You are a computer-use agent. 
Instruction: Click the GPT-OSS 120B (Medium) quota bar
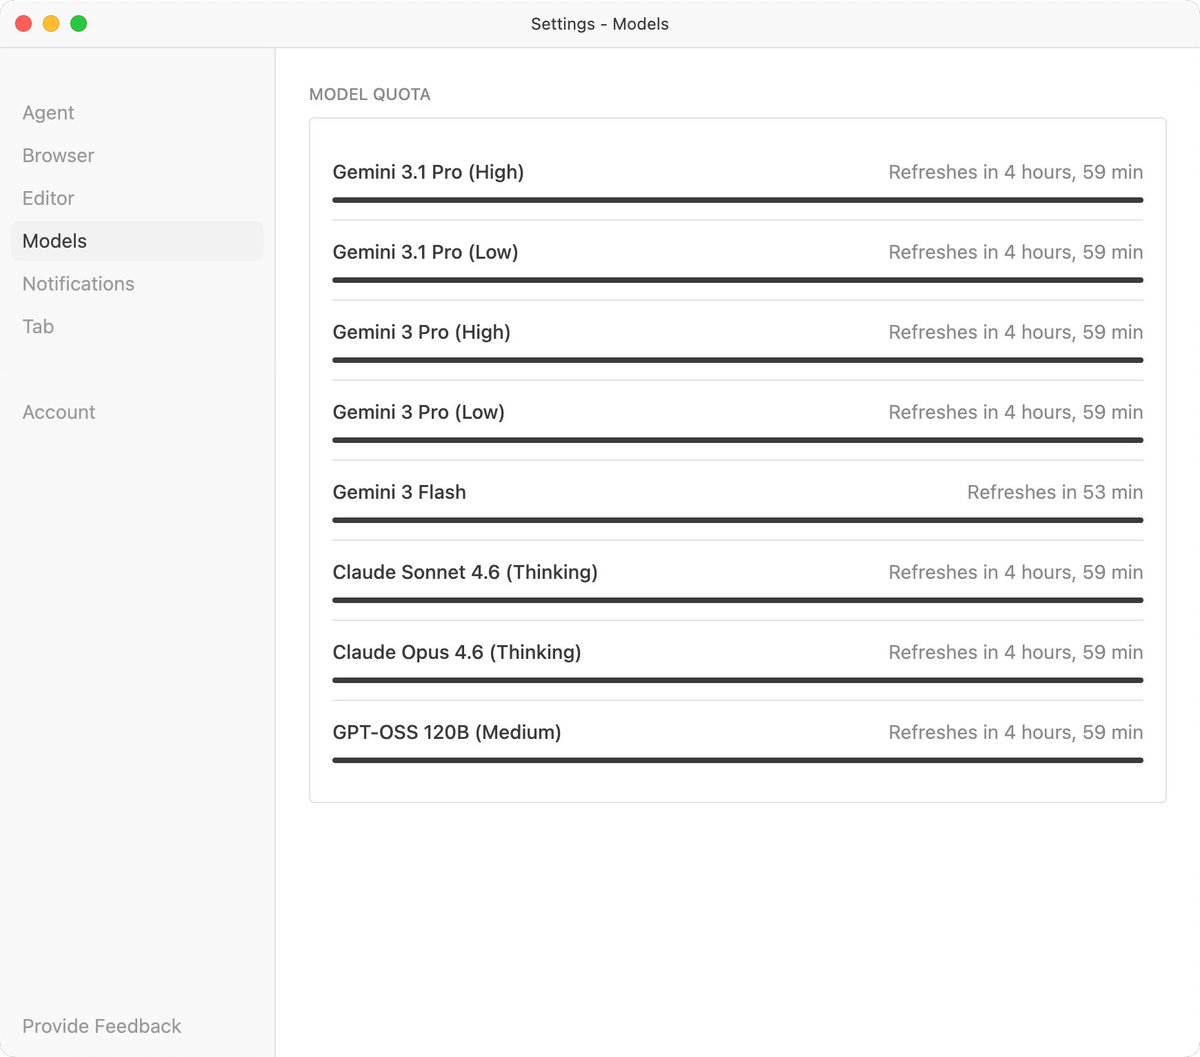tap(738, 760)
